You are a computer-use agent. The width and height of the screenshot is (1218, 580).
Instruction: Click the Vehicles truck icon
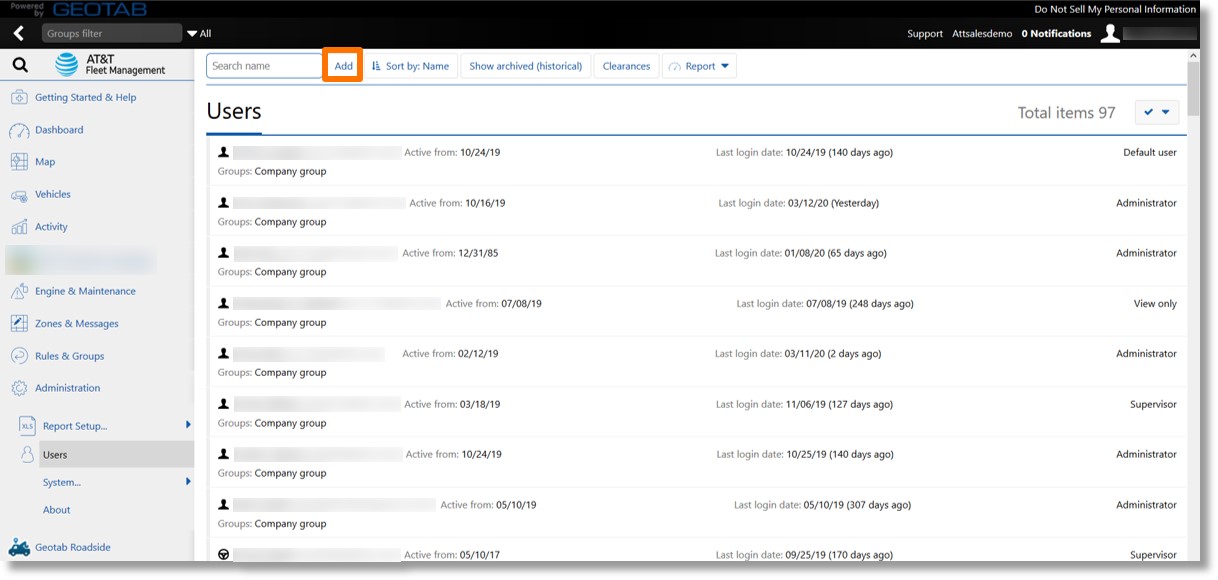(x=19, y=195)
